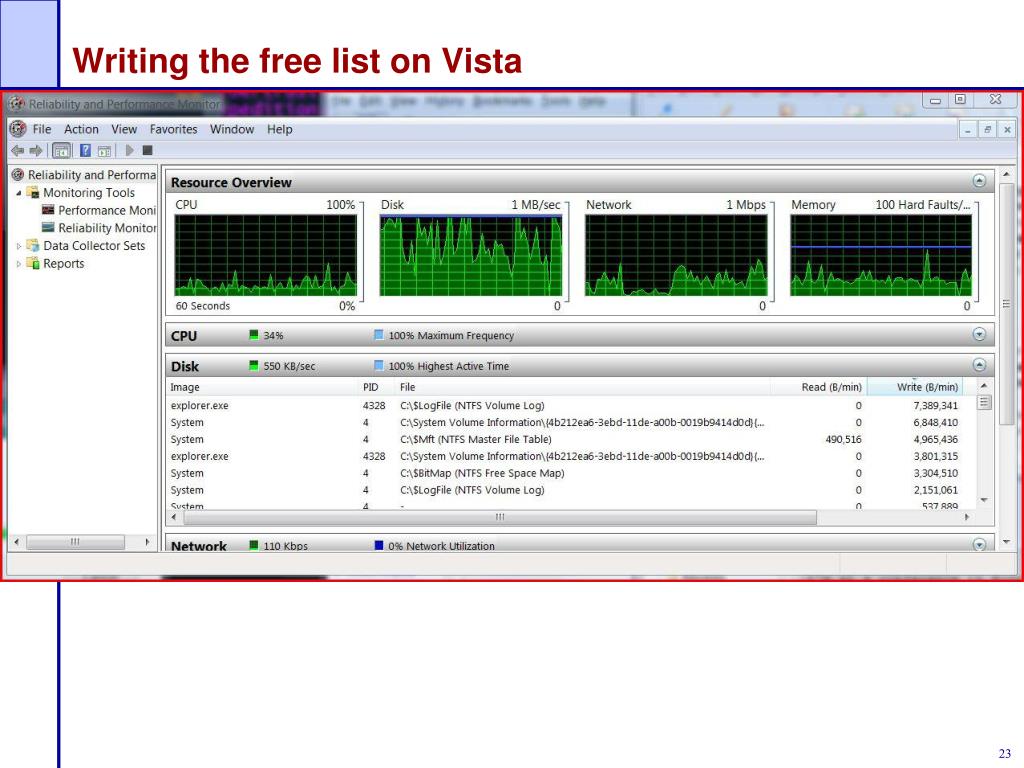Click the 3,801,315 write value
The width and height of the screenshot is (1024, 768).
tap(935, 456)
